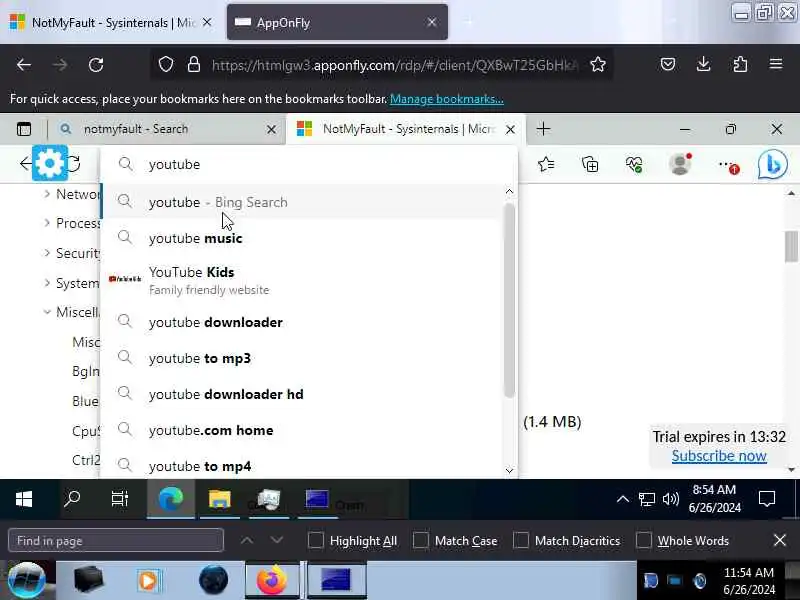
Task: Open Windows Start menu in remote taskbar
Action: click(x=24, y=498)
